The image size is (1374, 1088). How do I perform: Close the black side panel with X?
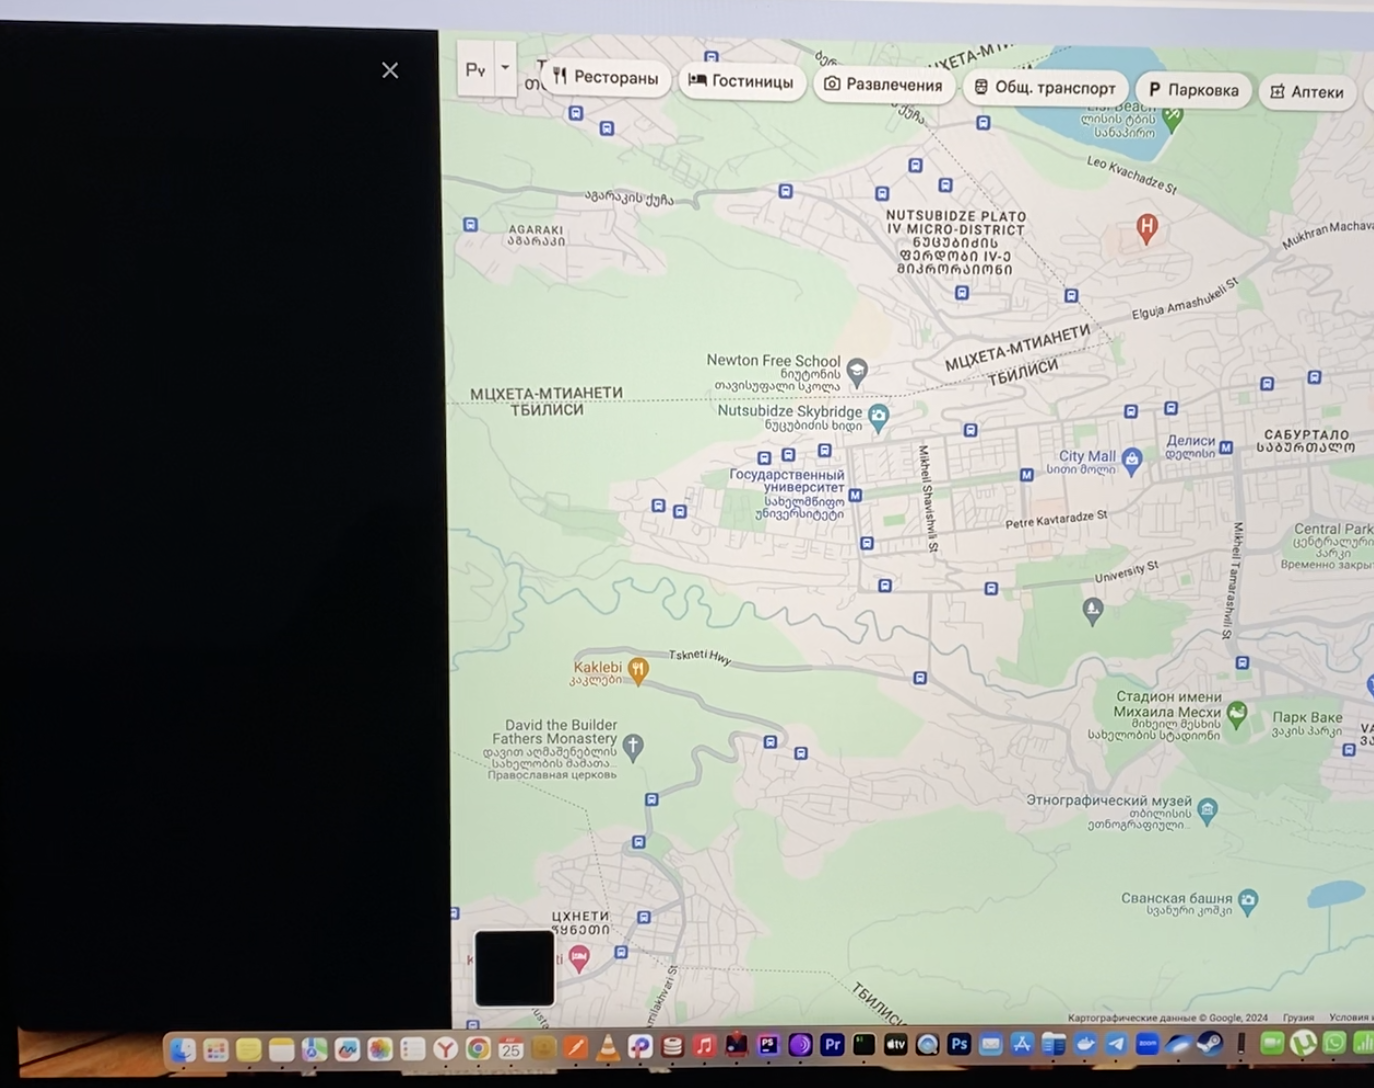pos(390,70)
